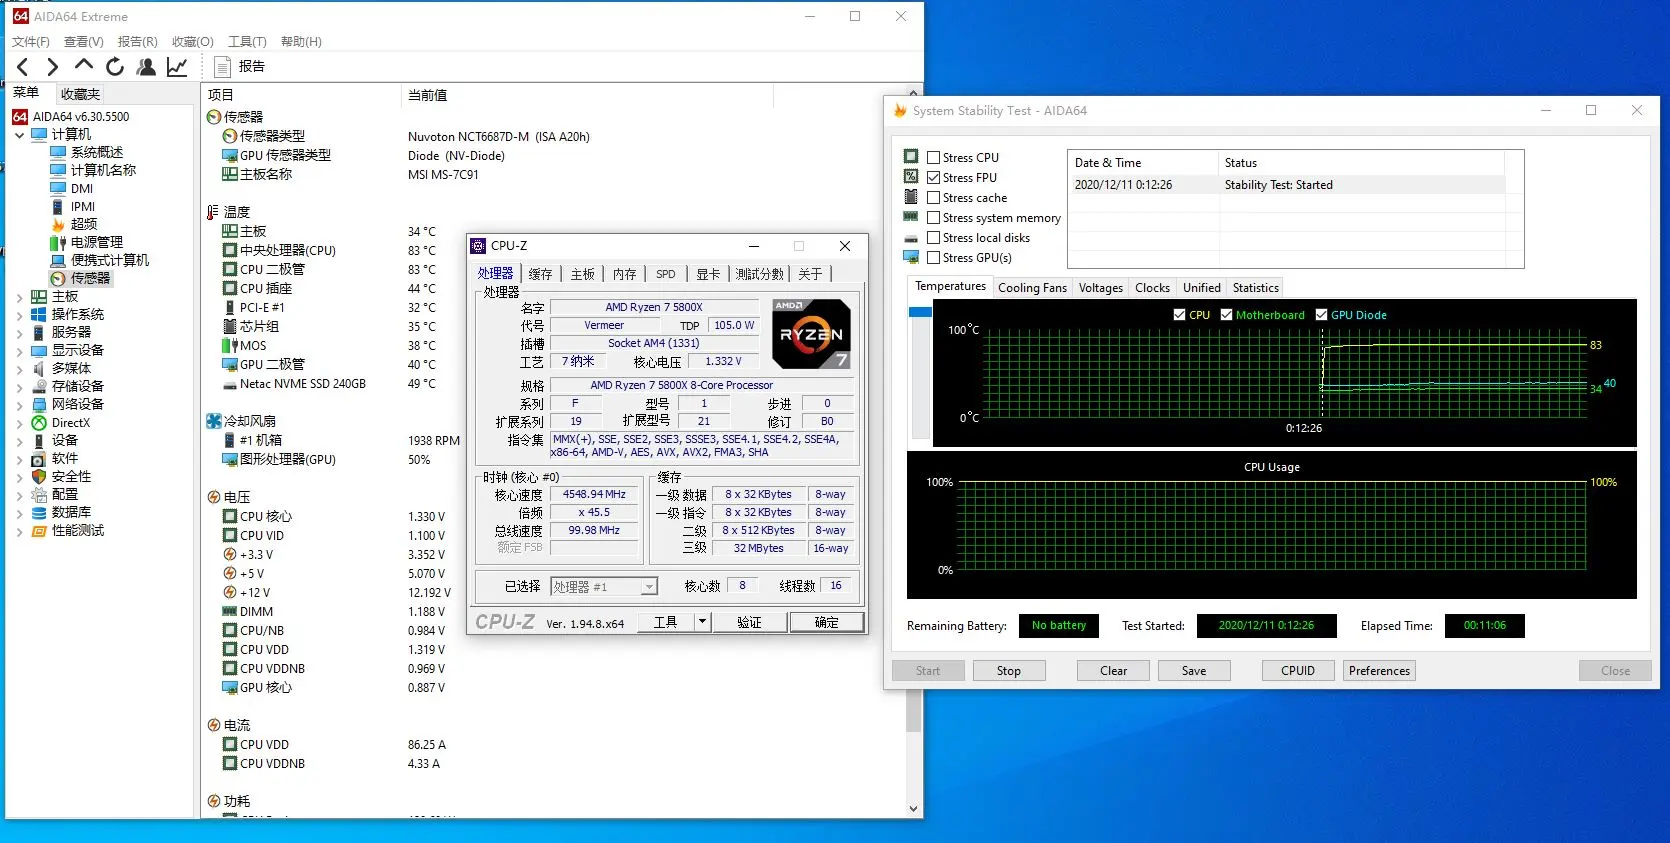Image resolution: width=1670 pixels, height=843 pixels.
Task: Open the 工具(T) menu
Action: coord(247,41)
